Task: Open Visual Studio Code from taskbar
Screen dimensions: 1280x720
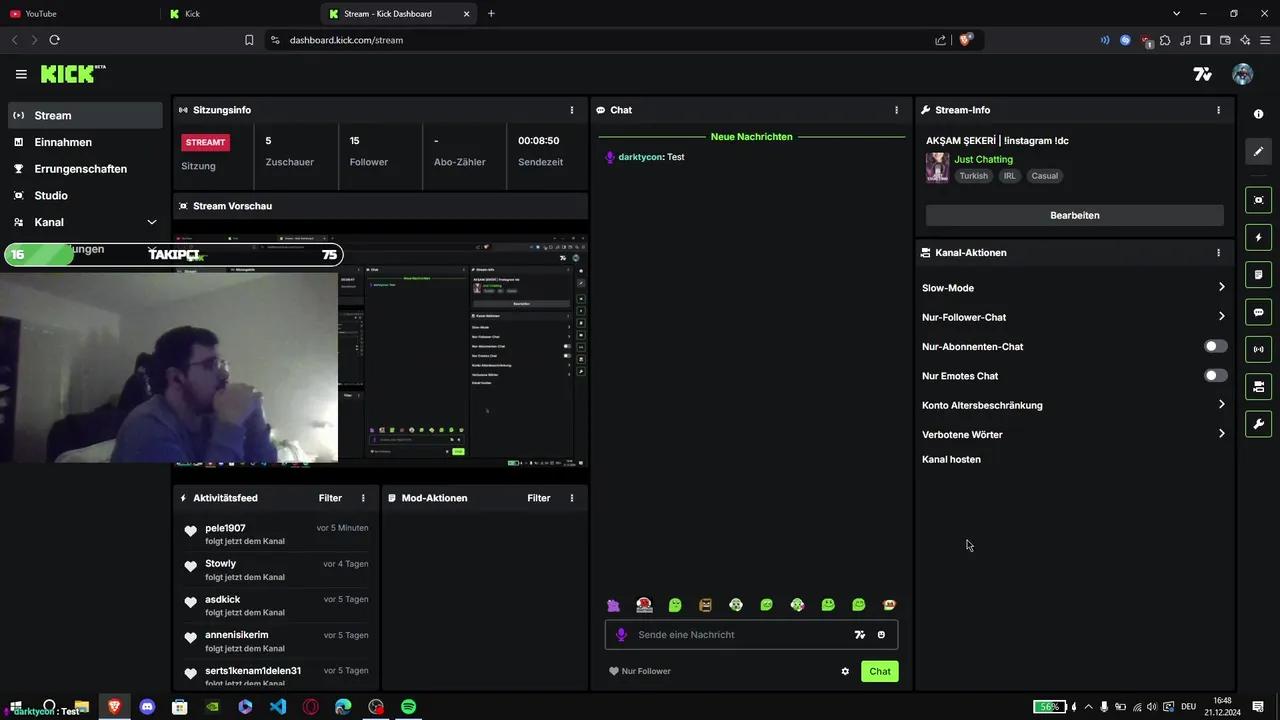Action: point(278,706)
